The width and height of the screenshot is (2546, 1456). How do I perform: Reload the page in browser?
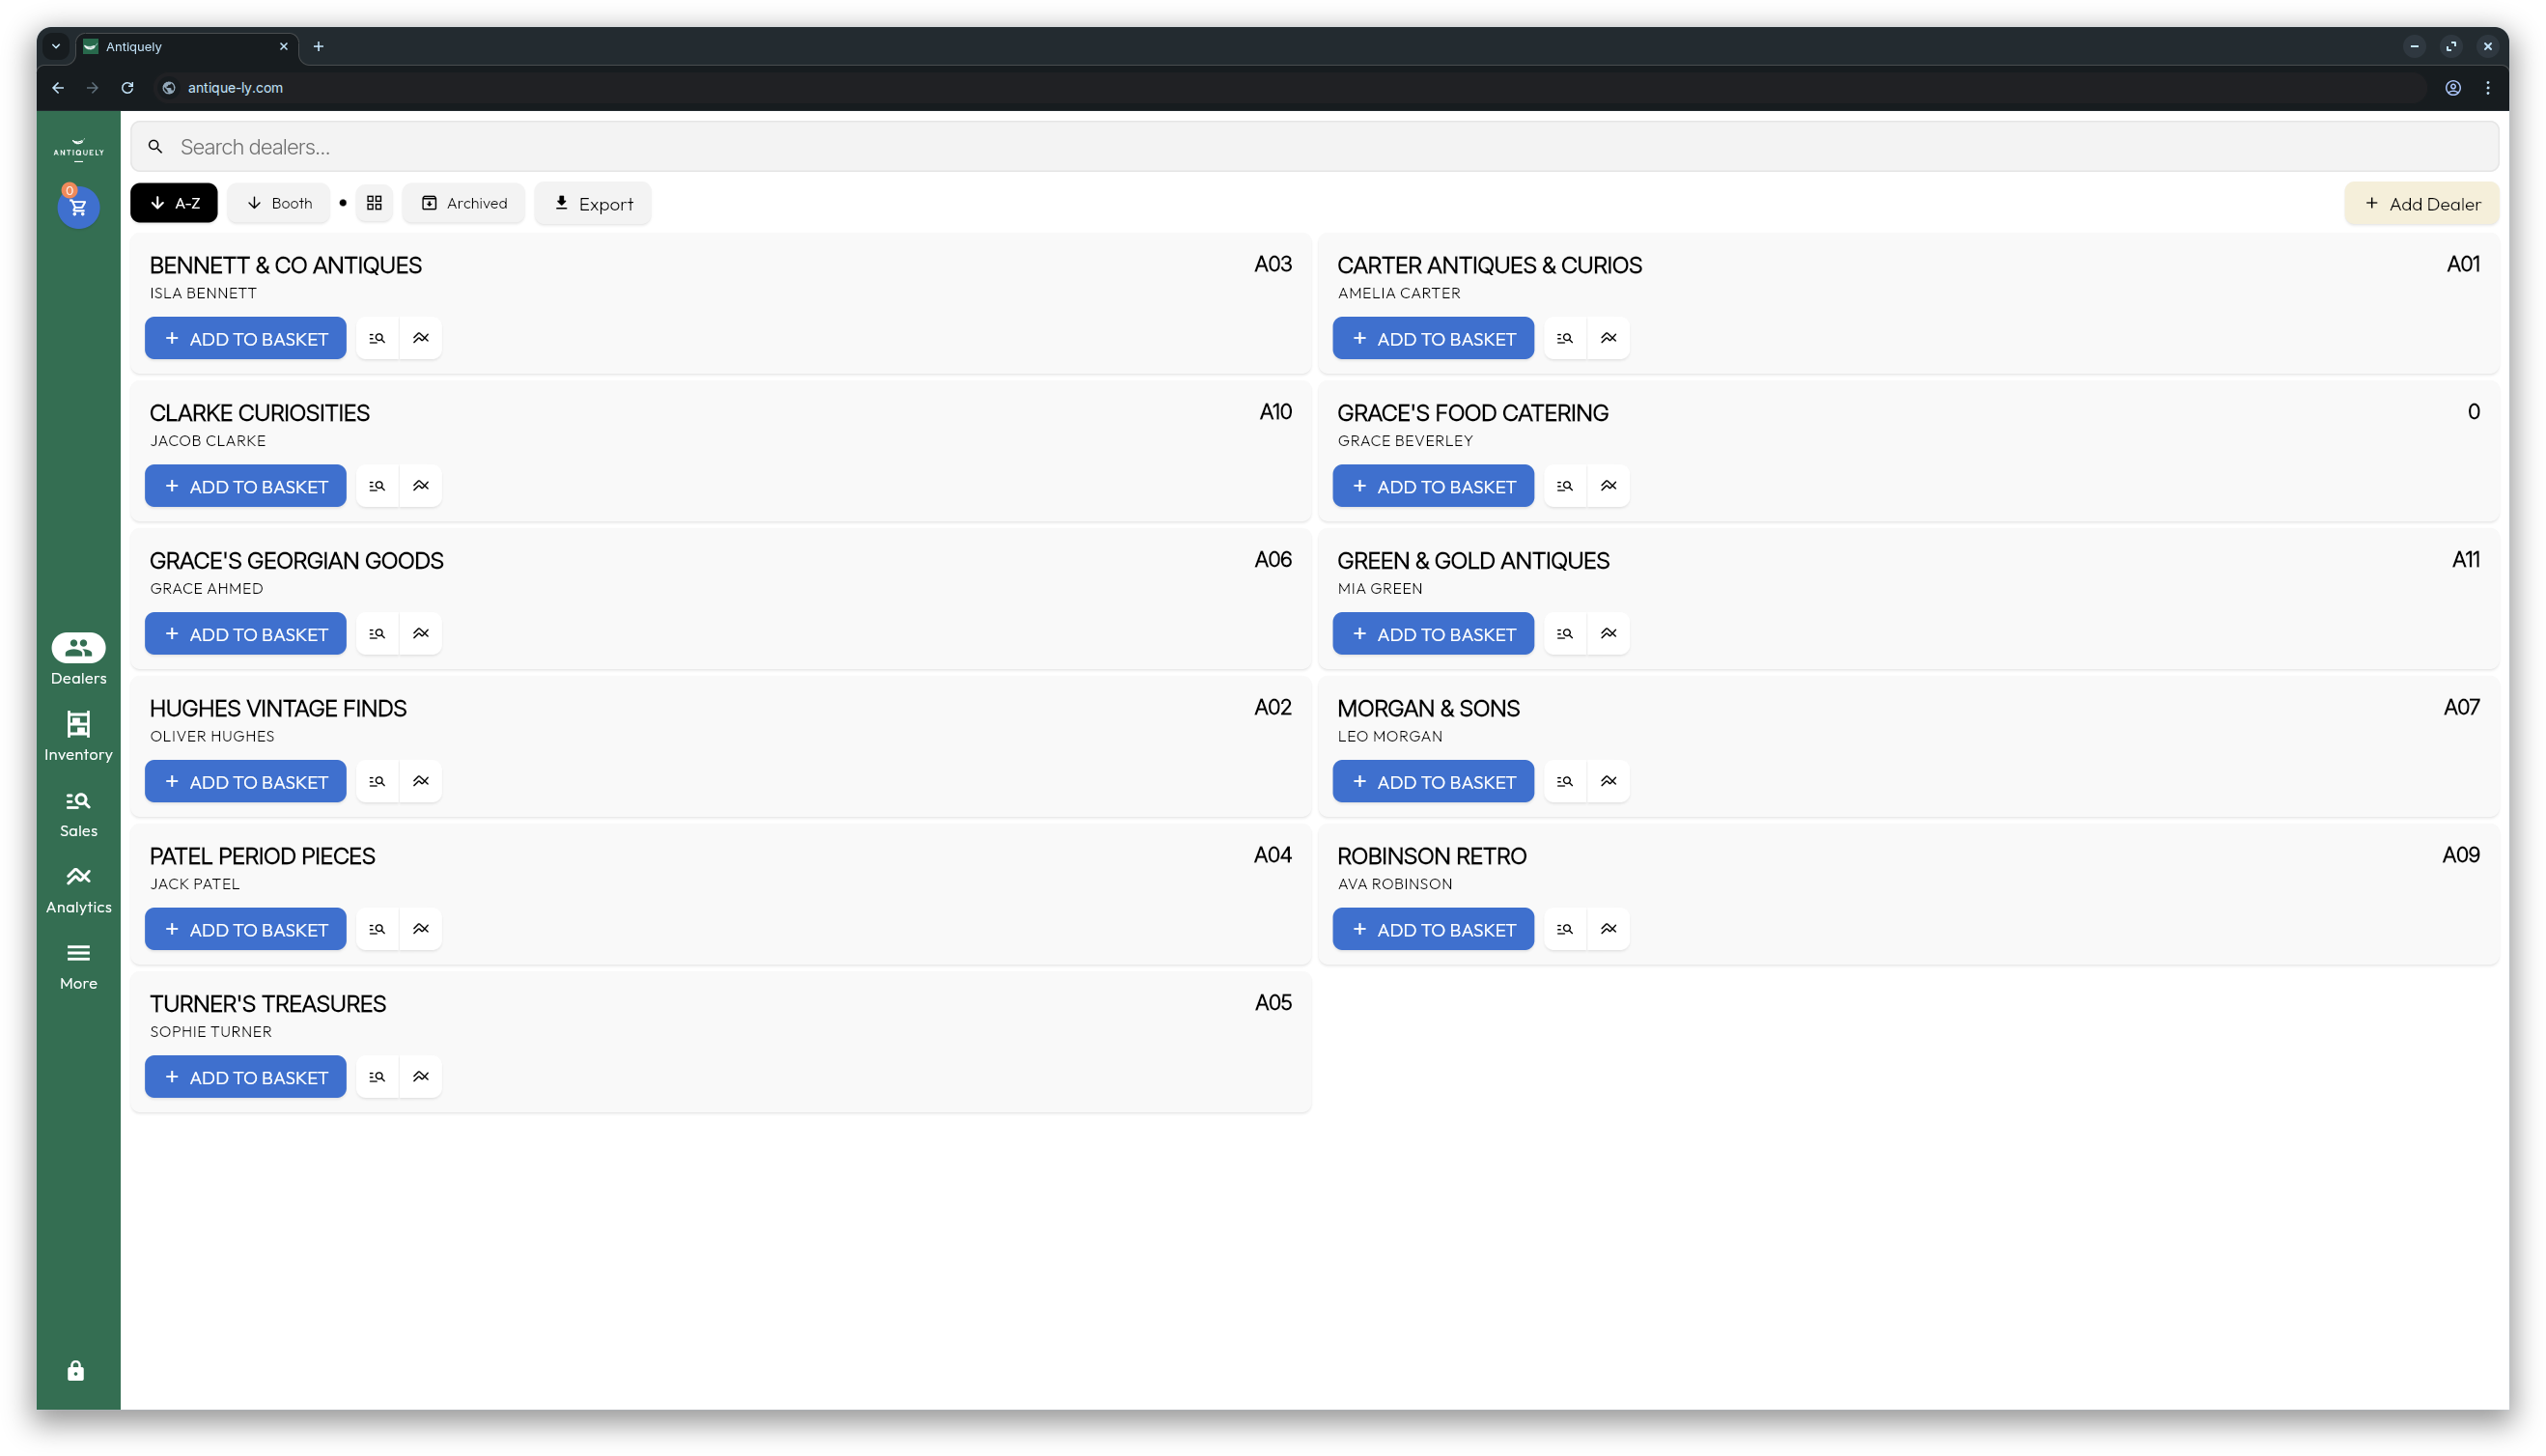(x=127, y=88)
